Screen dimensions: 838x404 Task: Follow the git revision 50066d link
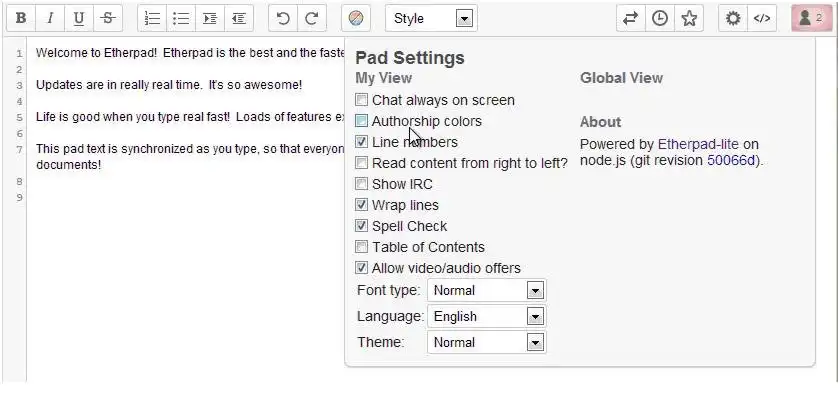[733, 160]
